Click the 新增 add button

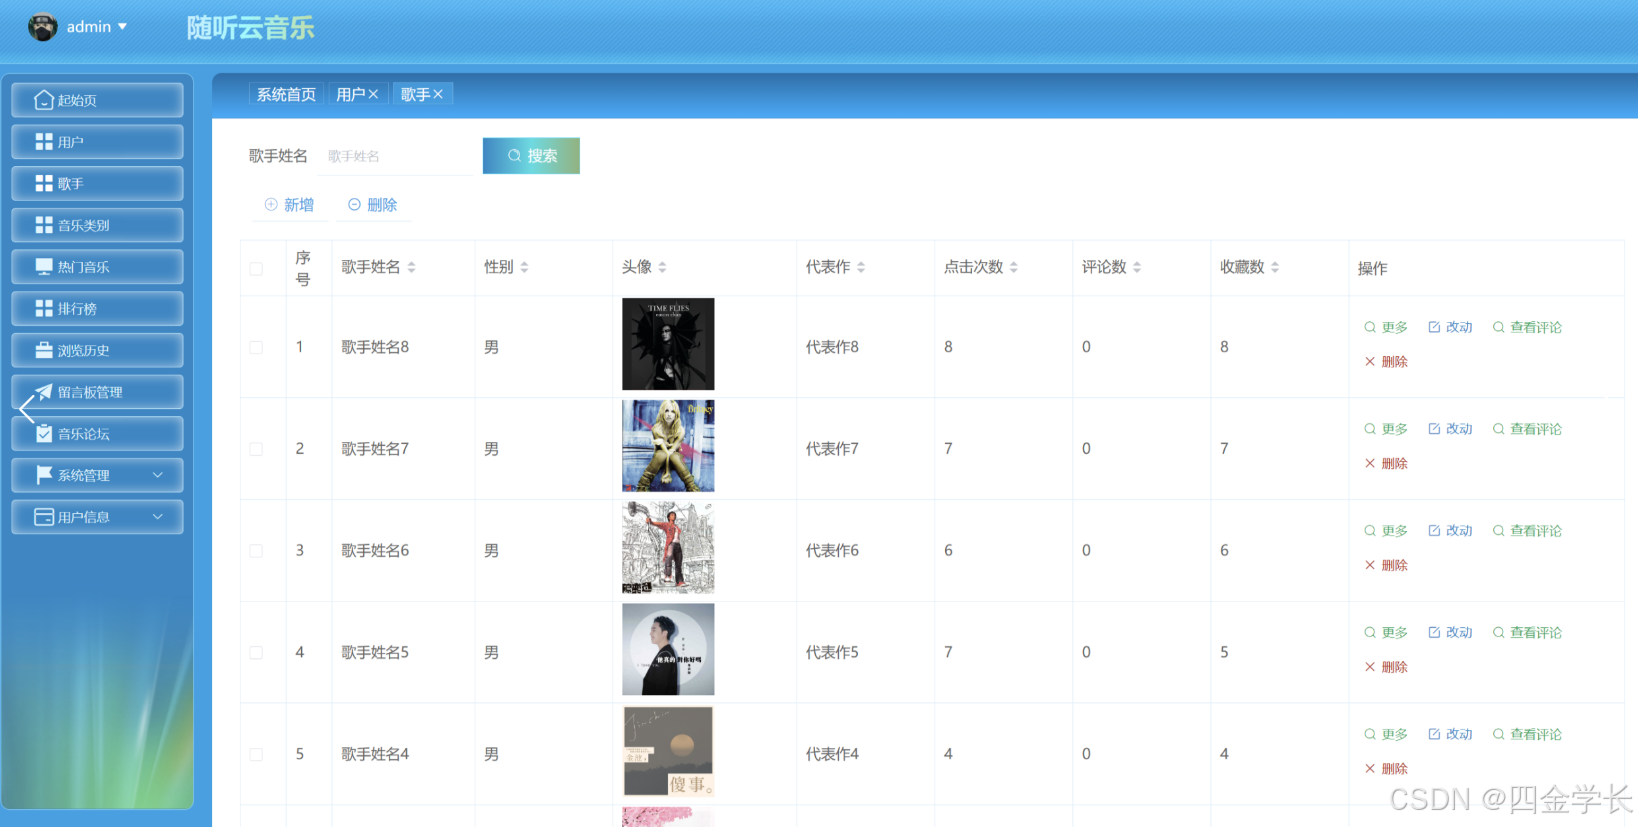pyautogui.click(x=289, y=205)
